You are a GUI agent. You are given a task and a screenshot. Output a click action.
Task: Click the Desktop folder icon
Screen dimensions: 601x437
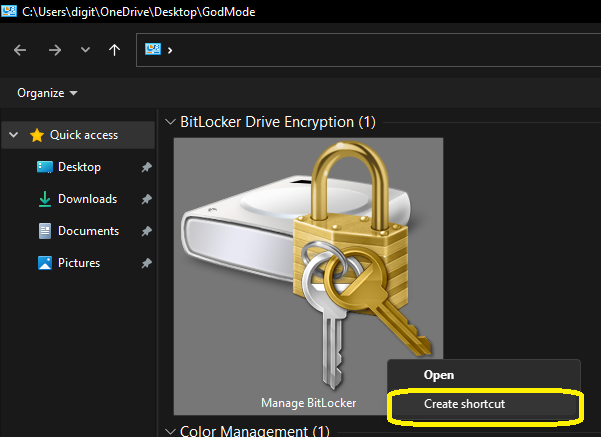(45, 167)
